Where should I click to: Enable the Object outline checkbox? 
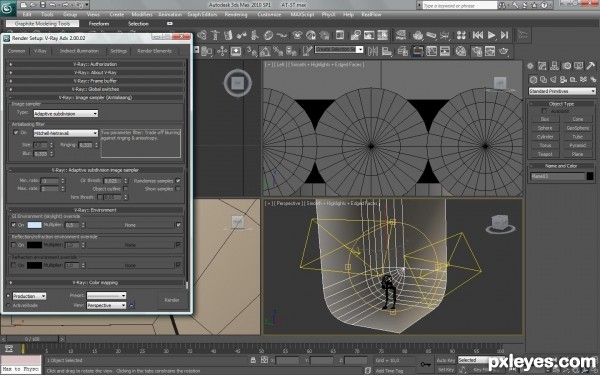point(126,189)
